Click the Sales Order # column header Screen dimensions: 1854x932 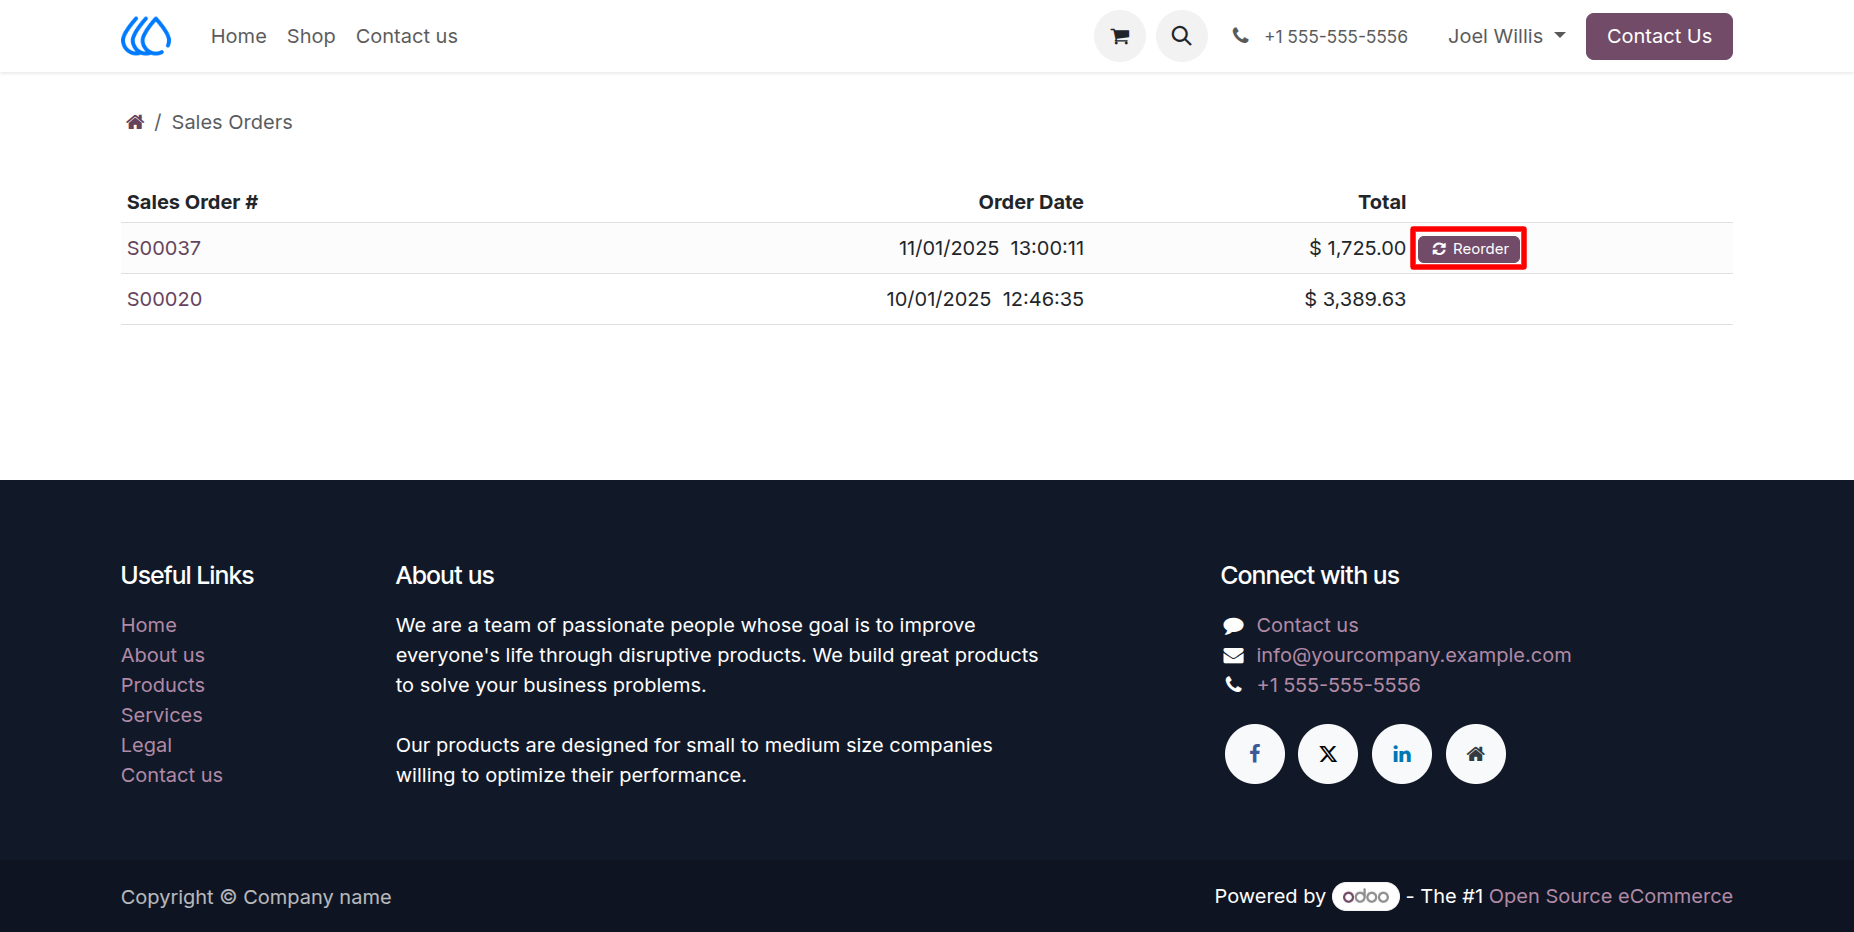192,202
